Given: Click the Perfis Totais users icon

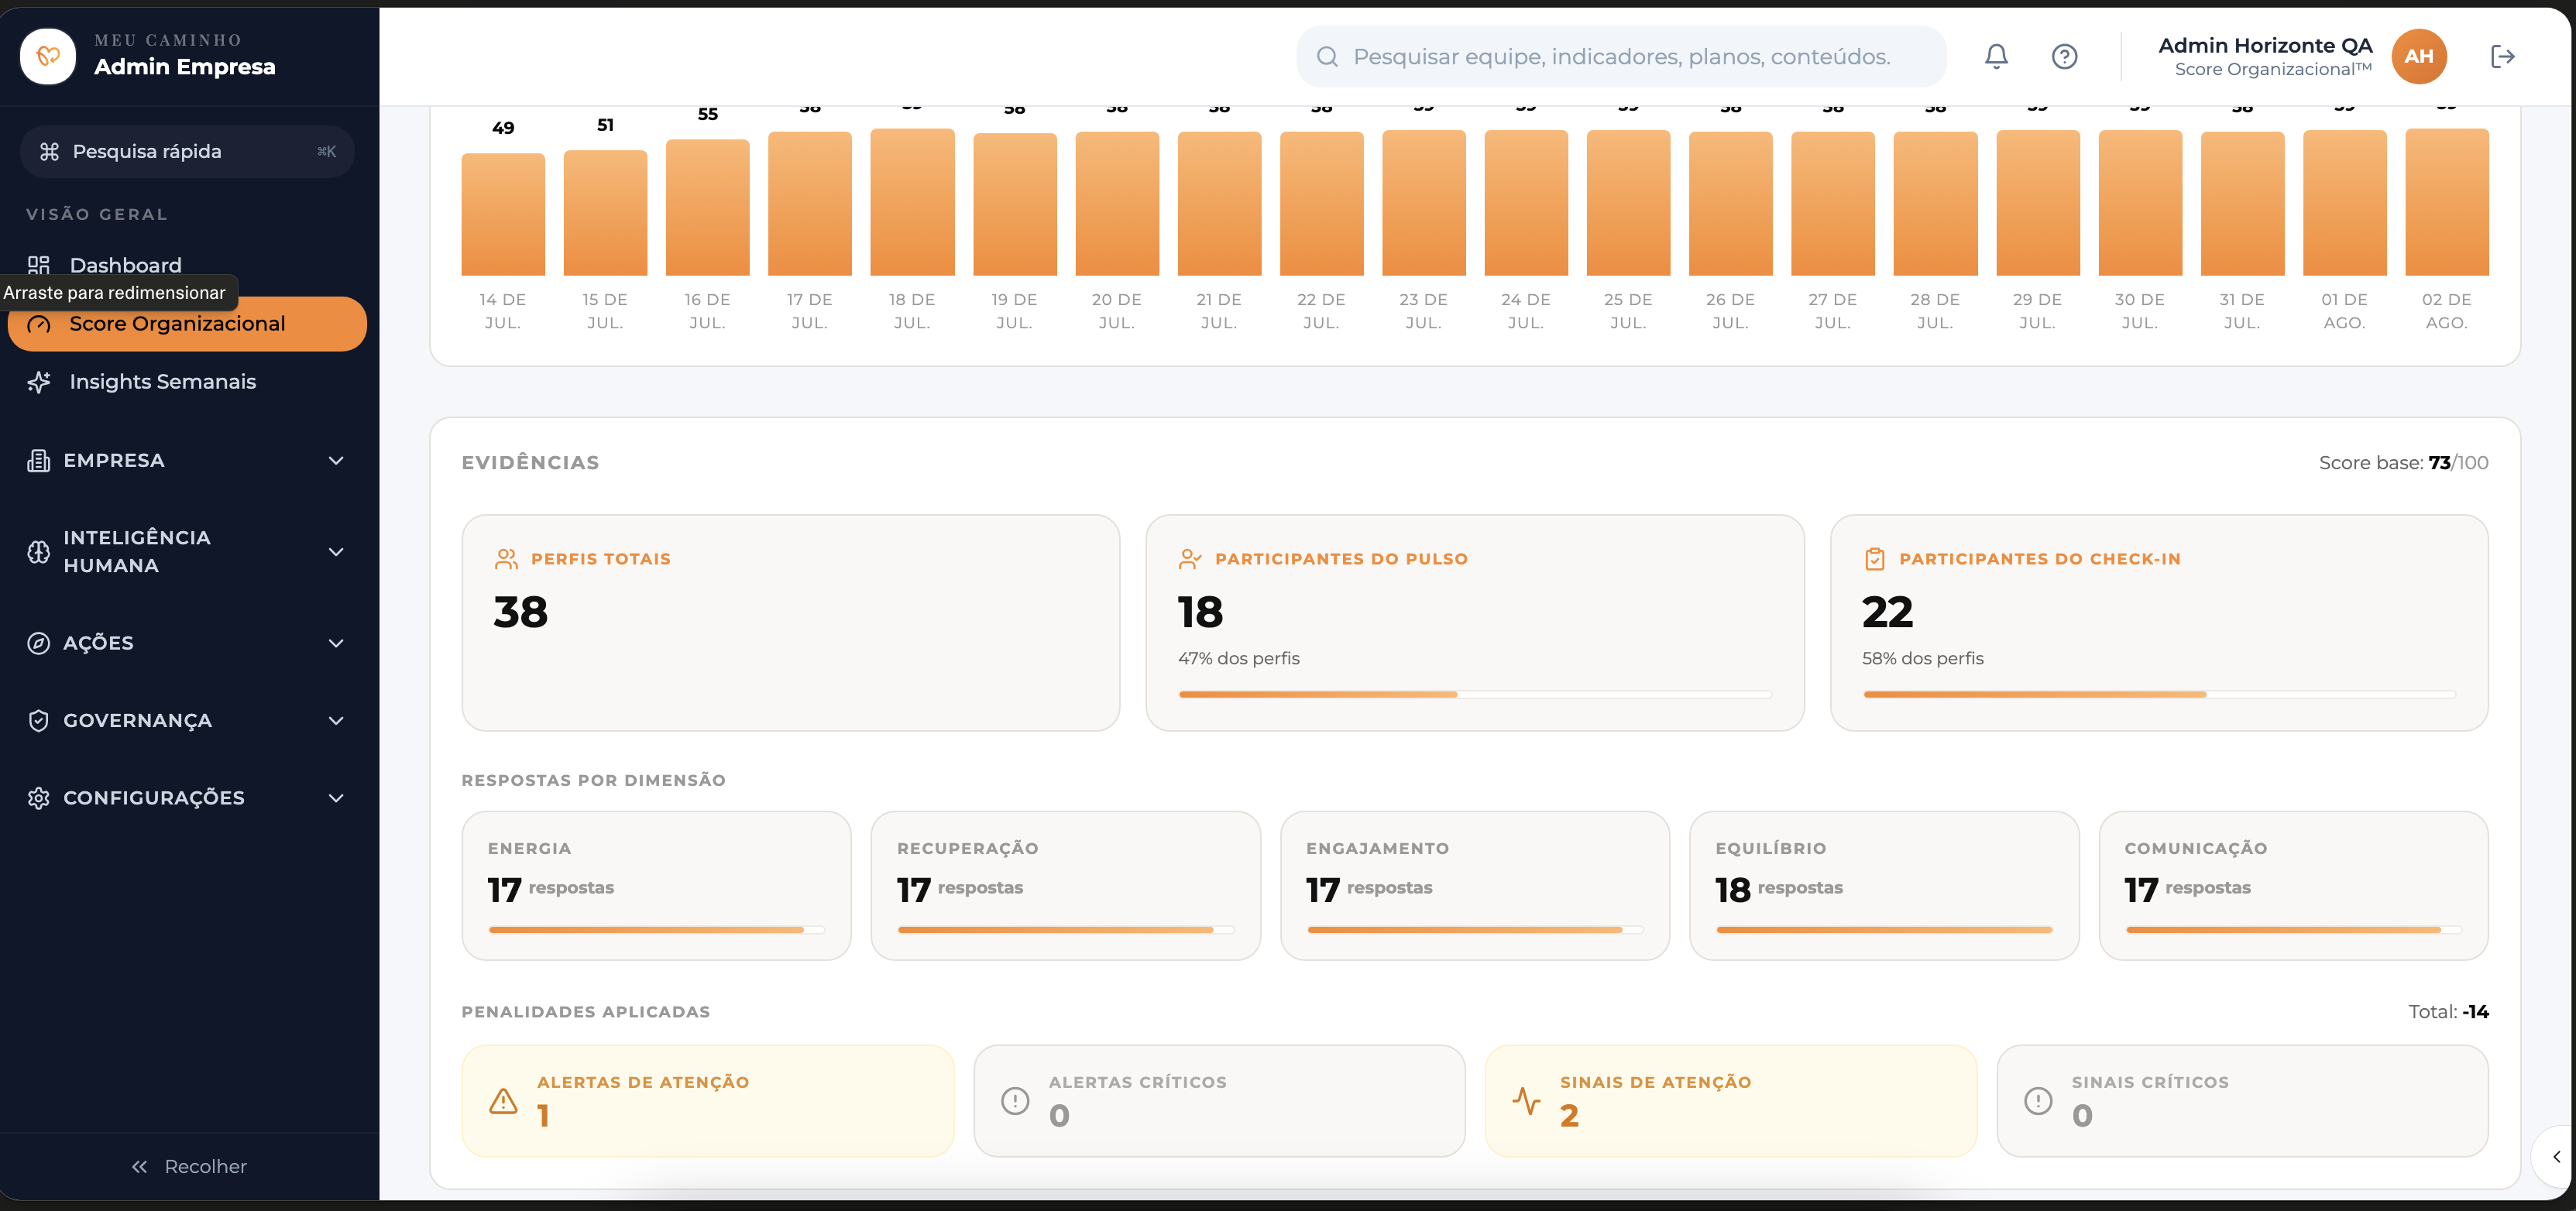Looking at the screenshot, I should tap(506, 559).
